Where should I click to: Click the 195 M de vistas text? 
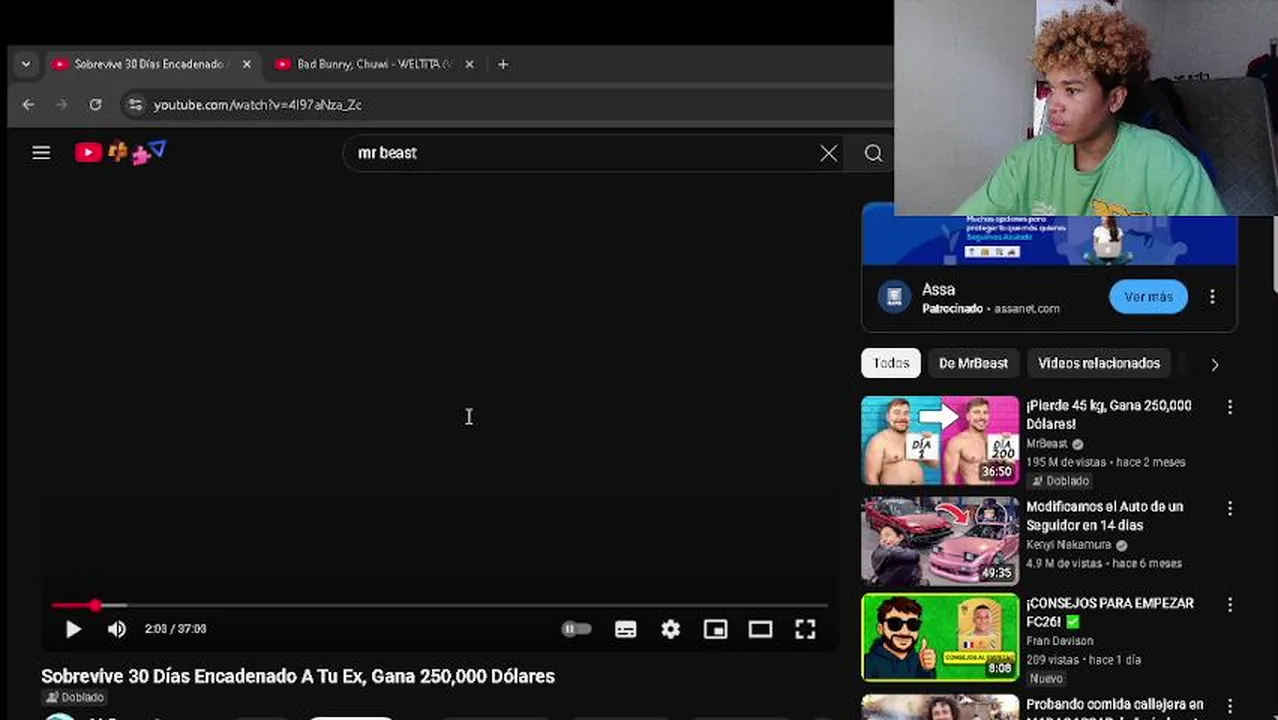tap(1068, 462)
